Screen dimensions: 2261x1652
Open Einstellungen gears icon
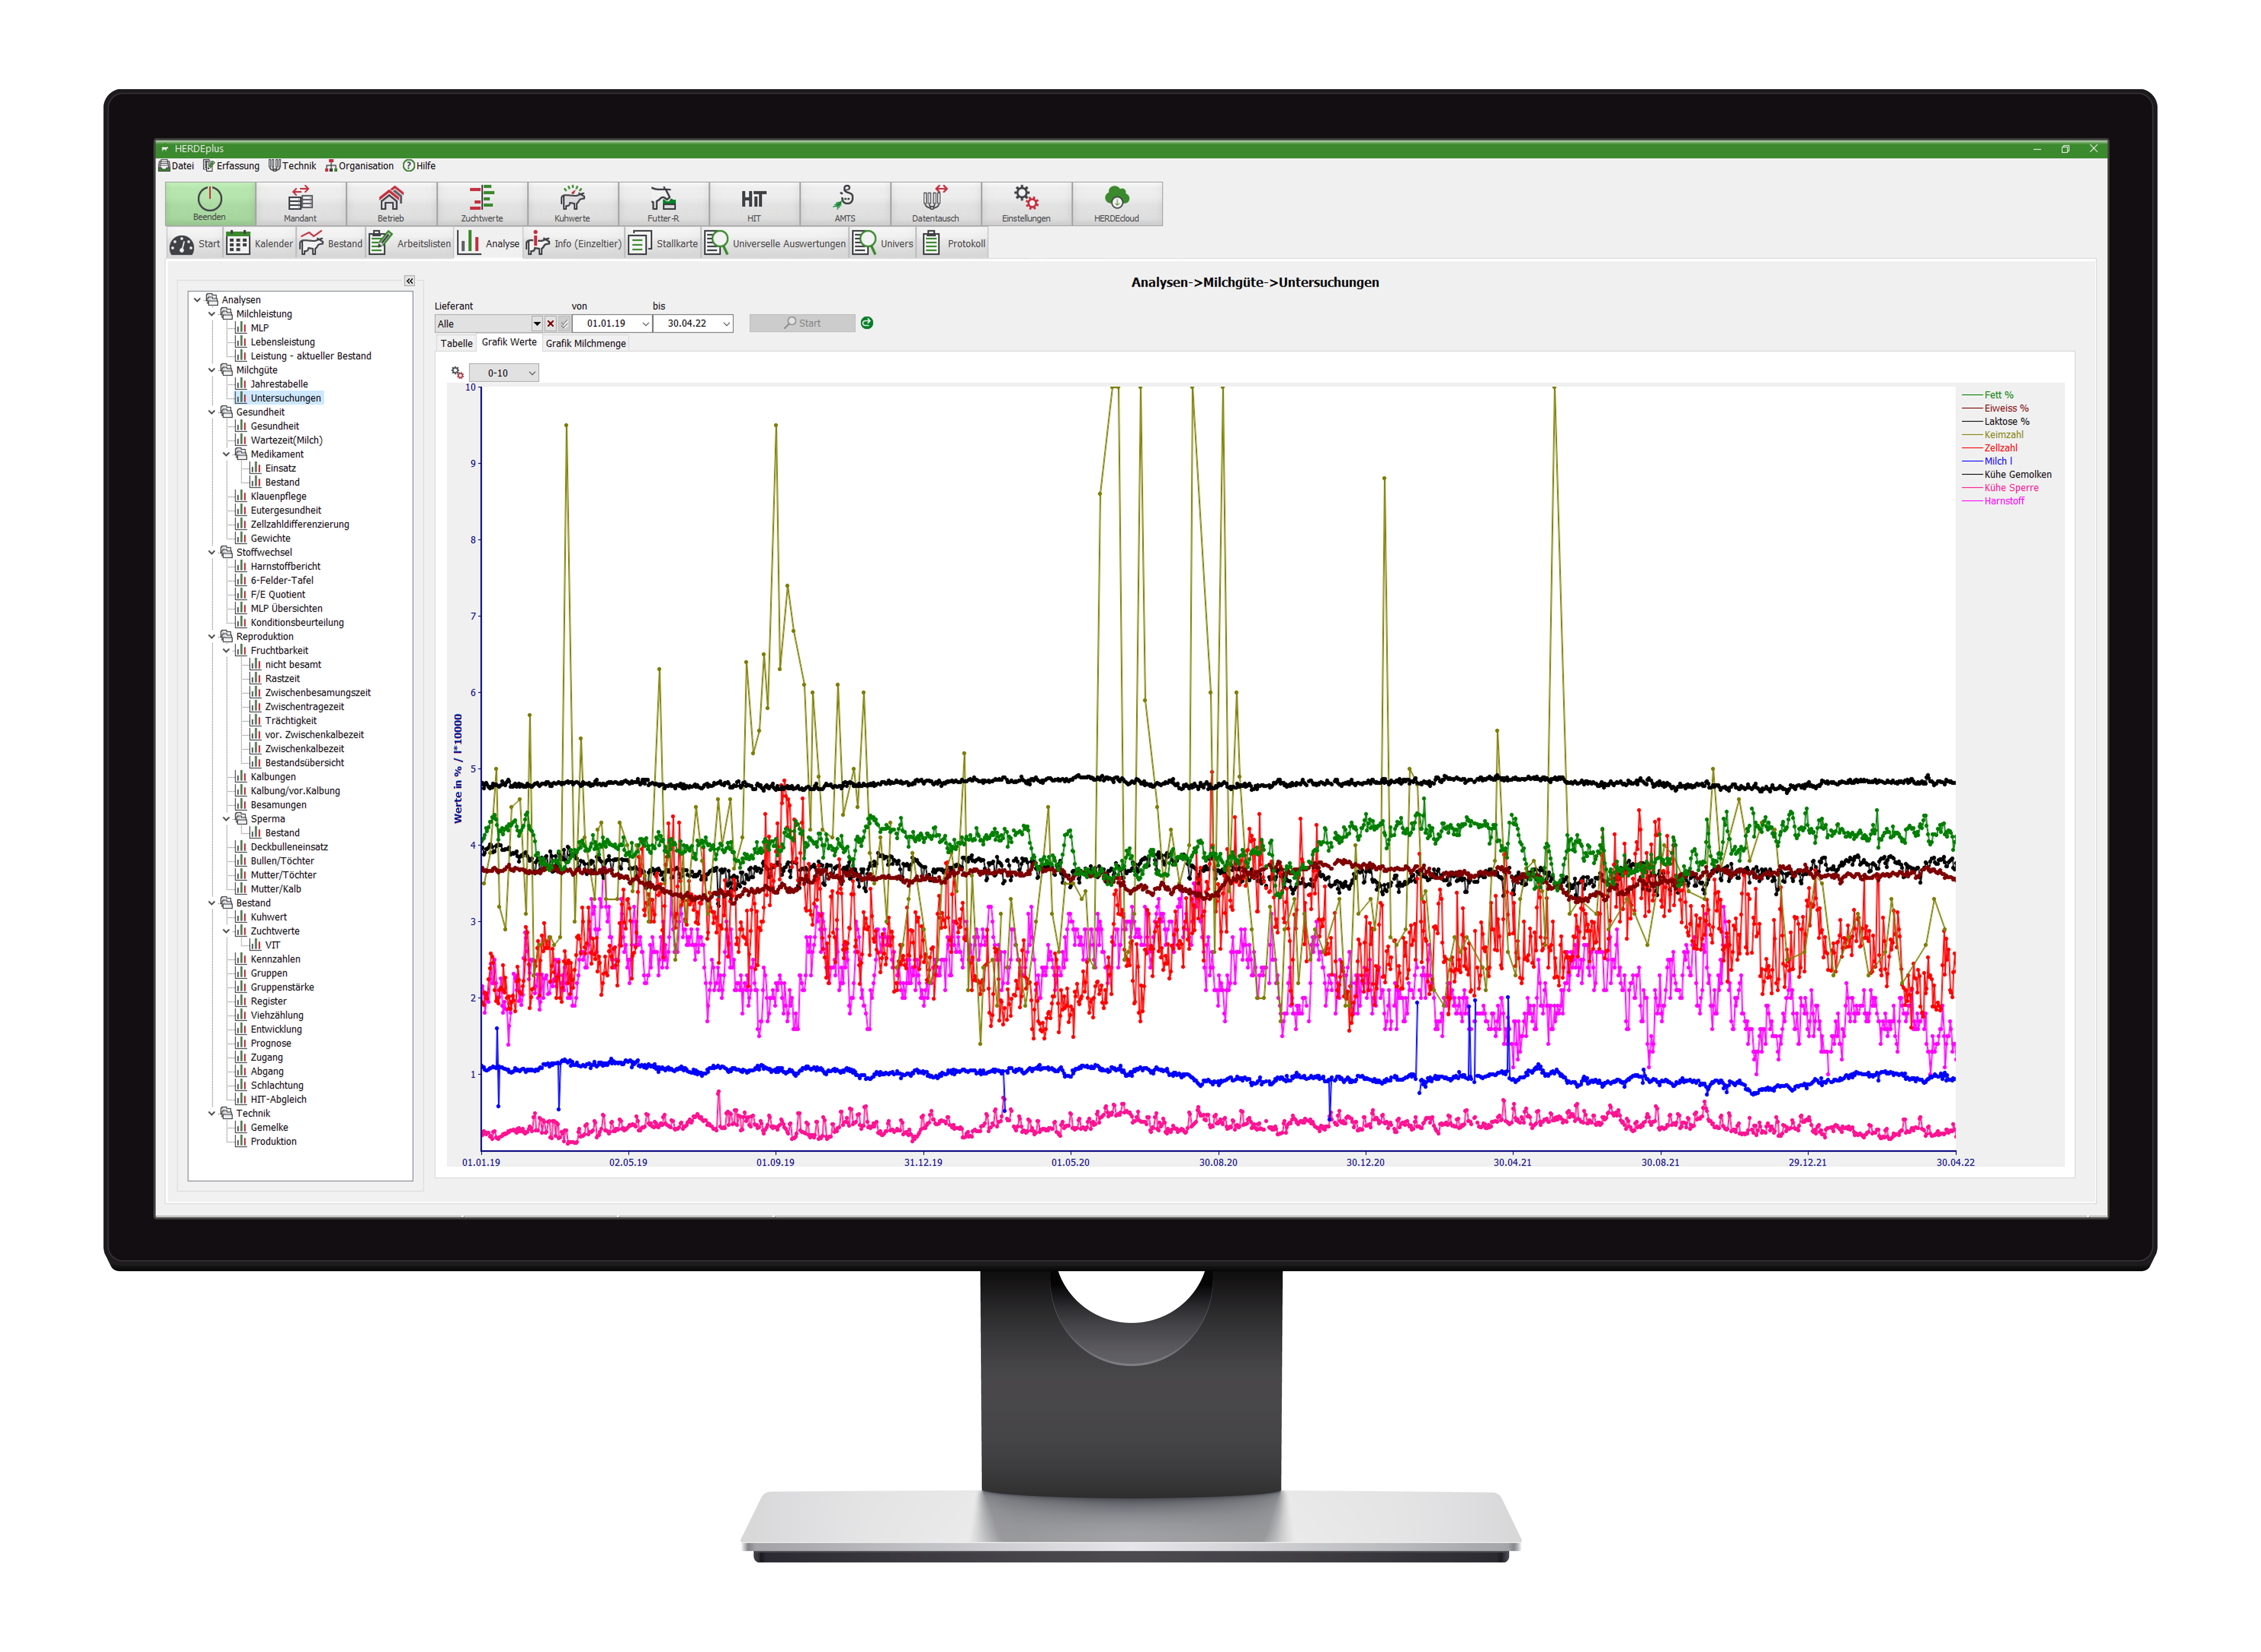tap(1026, 203)
